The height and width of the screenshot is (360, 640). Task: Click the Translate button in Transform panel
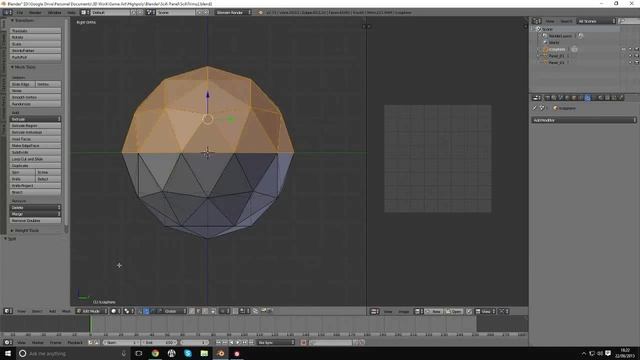point(36,31)
